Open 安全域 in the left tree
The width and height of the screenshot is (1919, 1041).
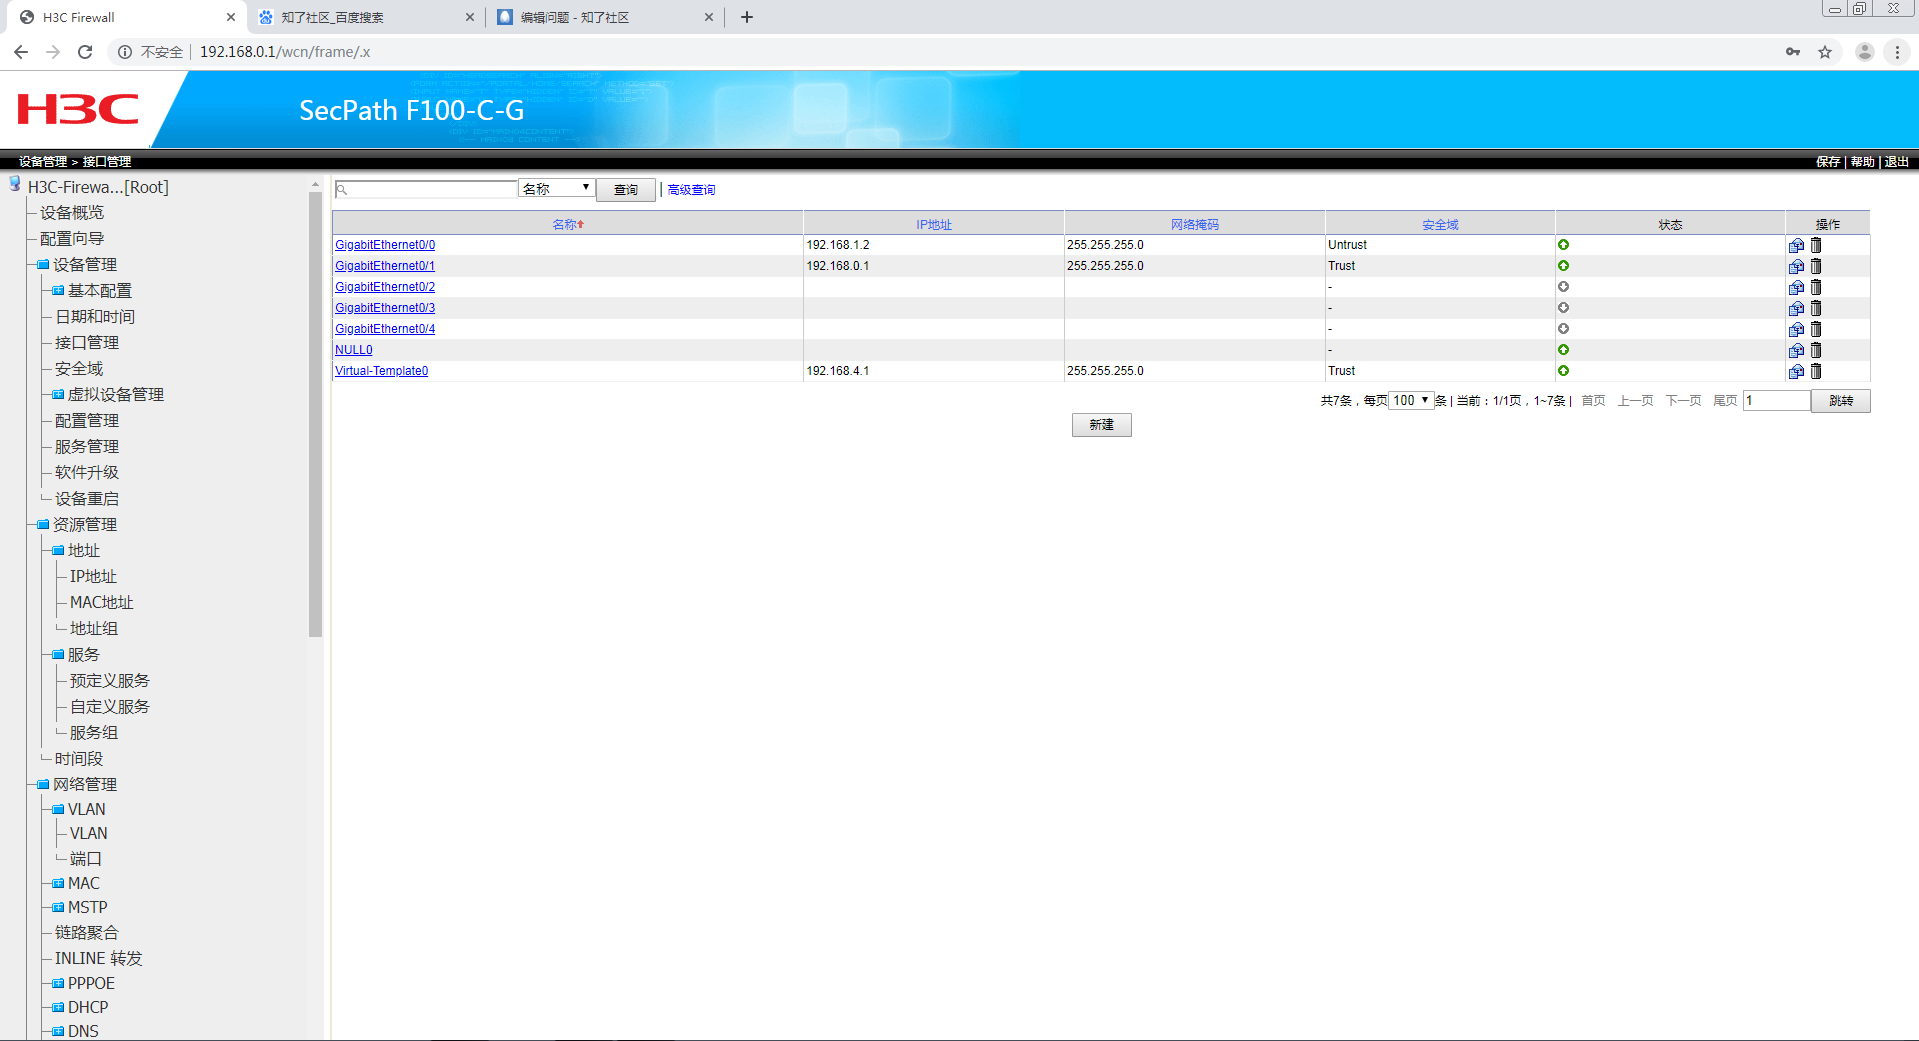(79, 369)
